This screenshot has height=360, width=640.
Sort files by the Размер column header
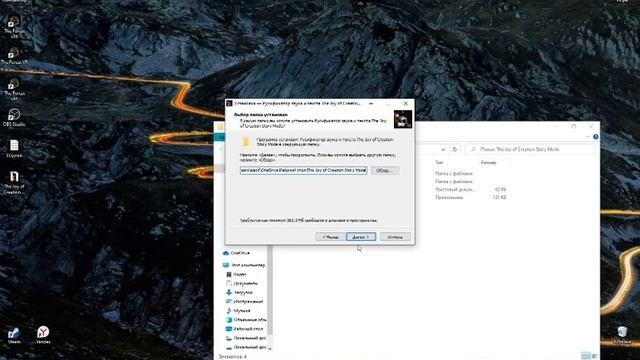488,162
